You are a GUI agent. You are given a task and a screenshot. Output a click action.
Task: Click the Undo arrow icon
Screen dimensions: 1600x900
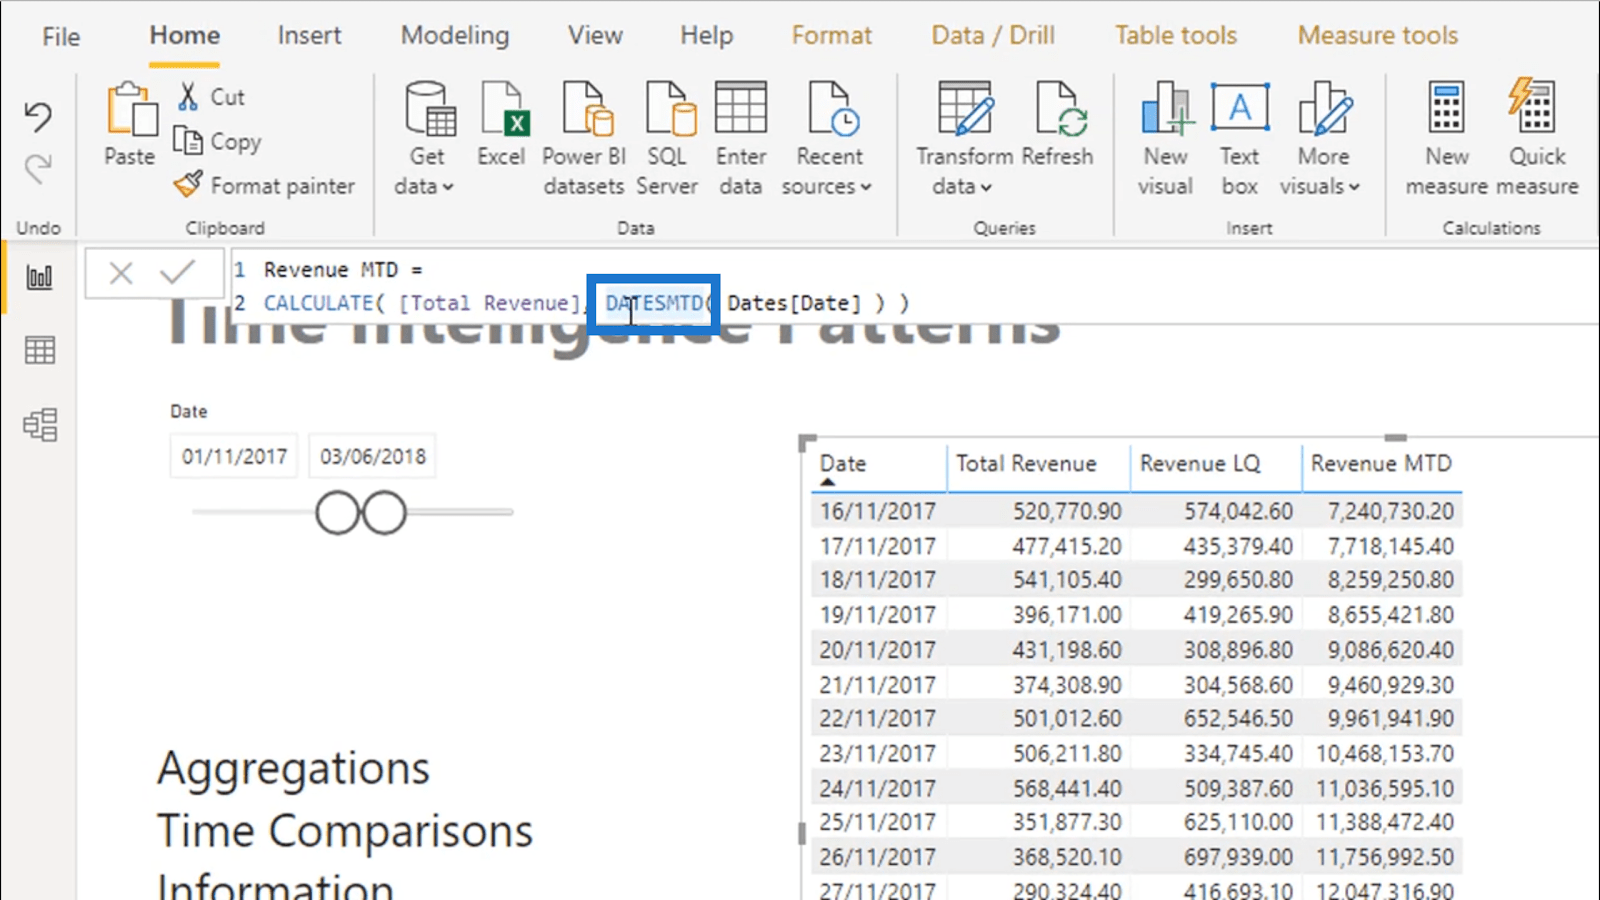point(38,117)
